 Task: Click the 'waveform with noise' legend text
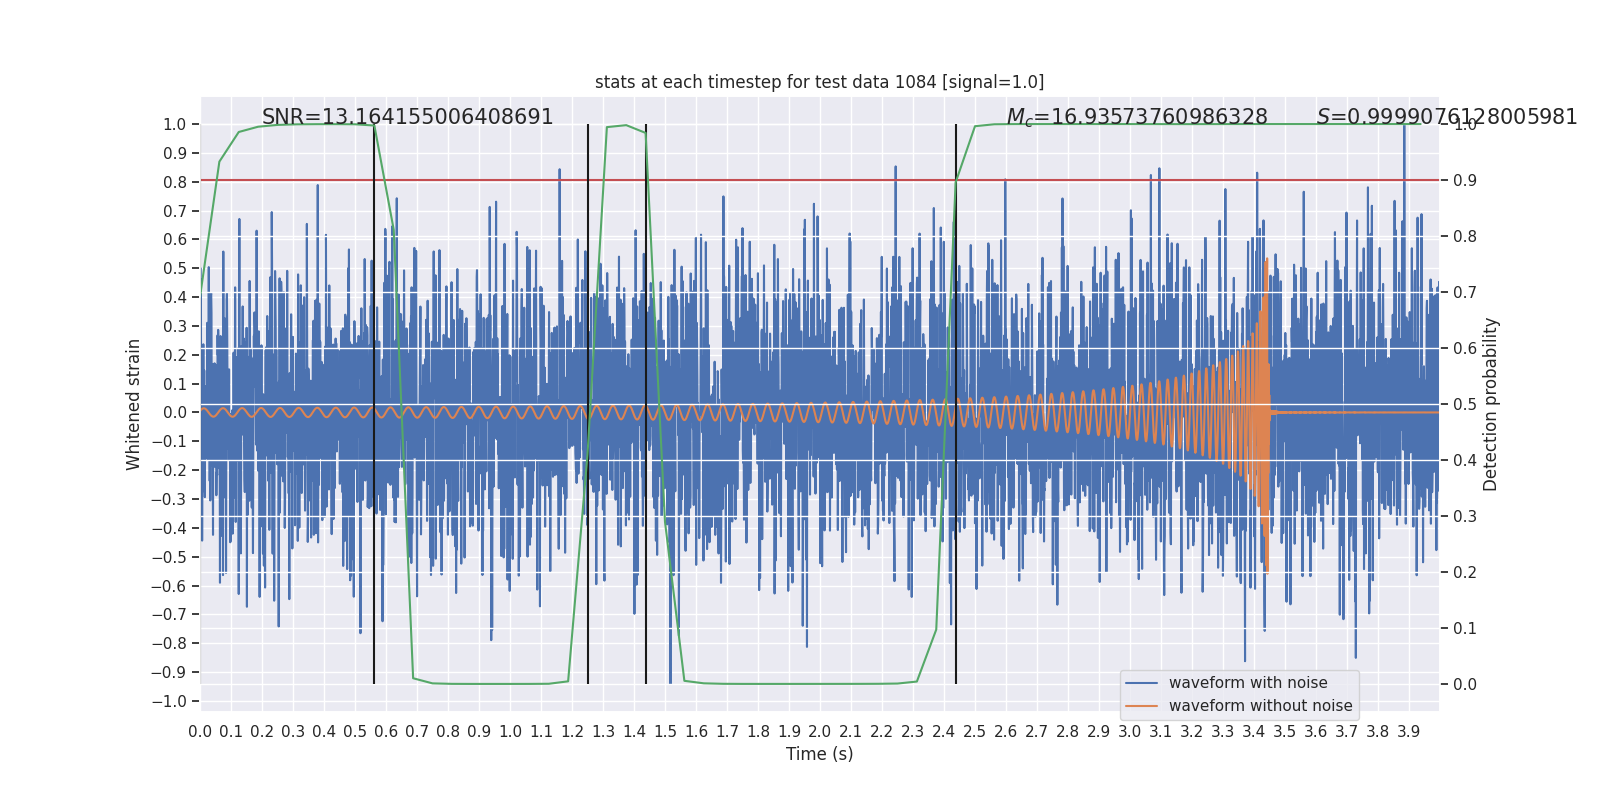1248,683
